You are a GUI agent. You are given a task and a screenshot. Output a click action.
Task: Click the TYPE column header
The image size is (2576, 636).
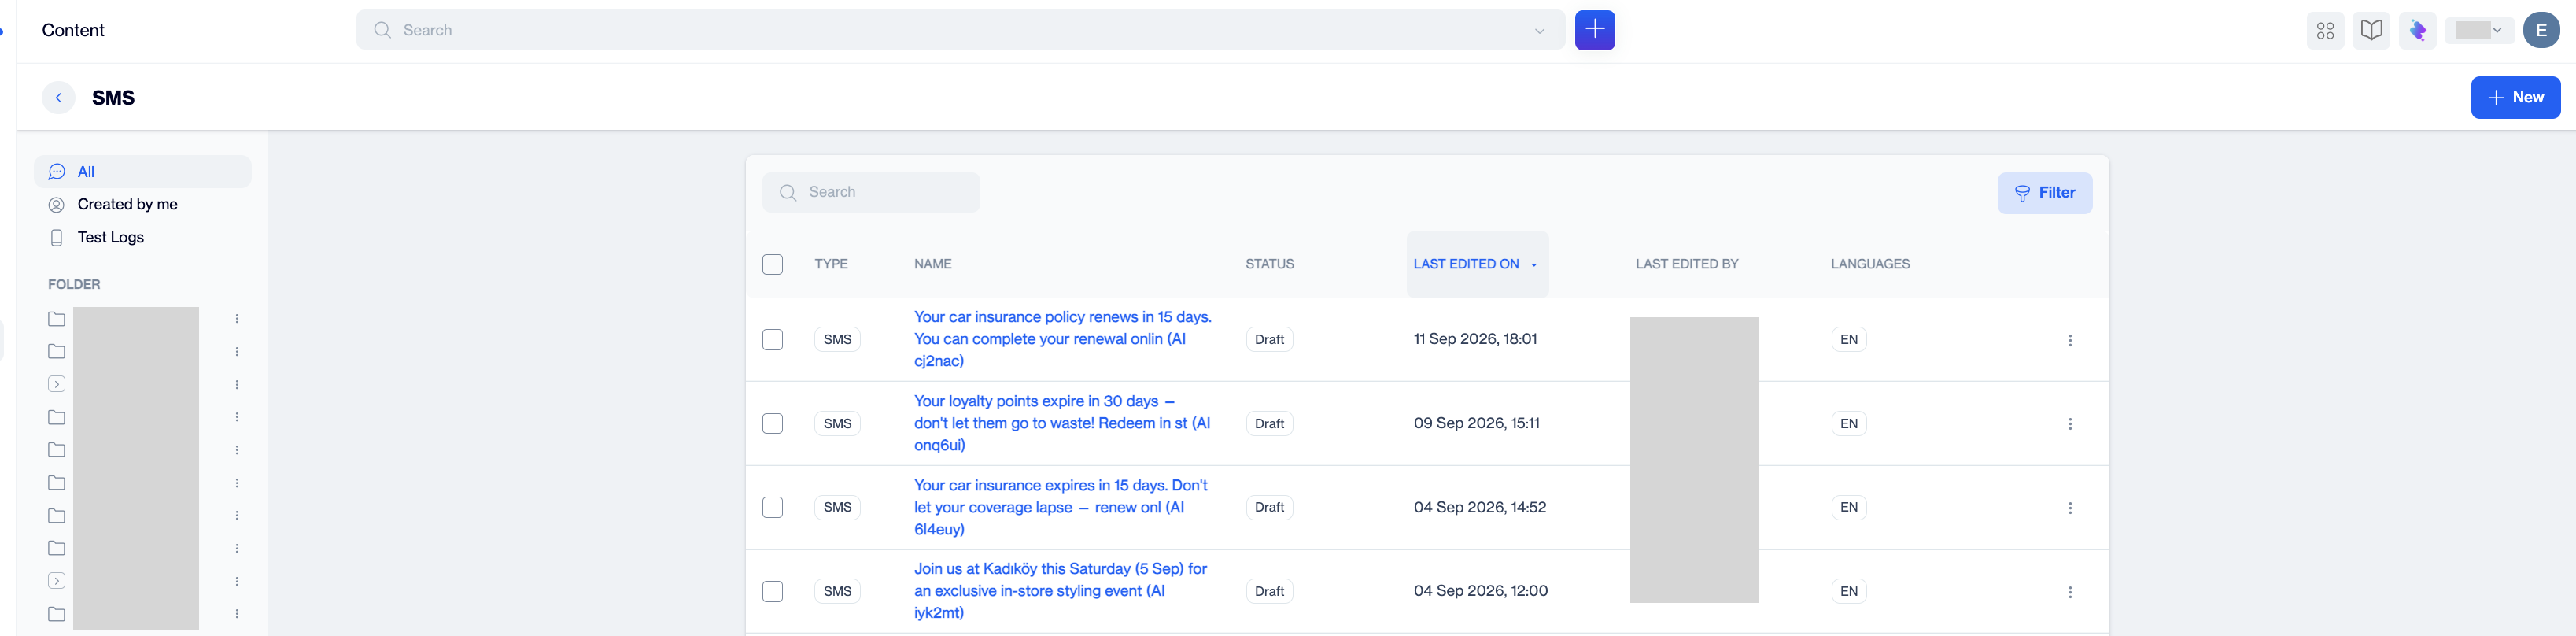click(x=831, y=264)
